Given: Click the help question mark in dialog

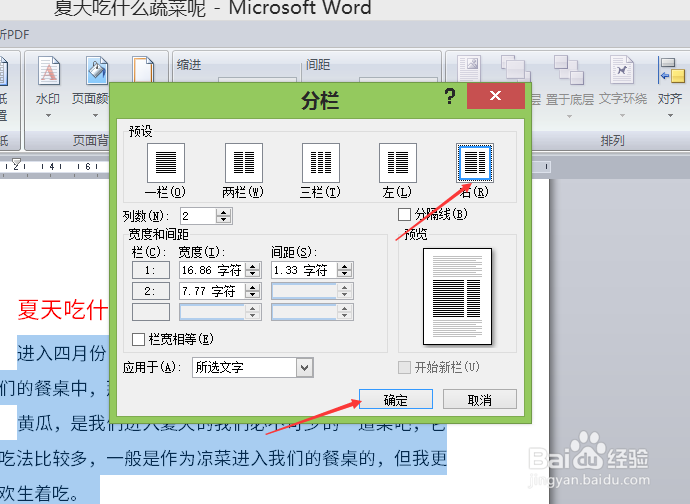Looking at the screenshot, I should (x=450, y=96).
